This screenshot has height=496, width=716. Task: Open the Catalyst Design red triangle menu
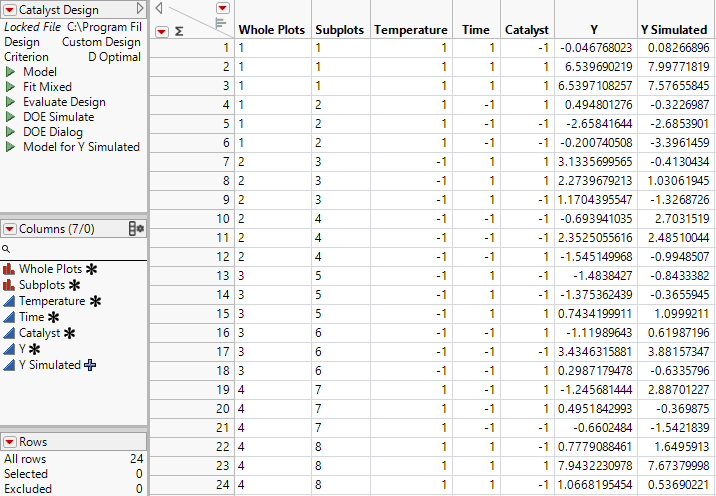tap(9, 10)
